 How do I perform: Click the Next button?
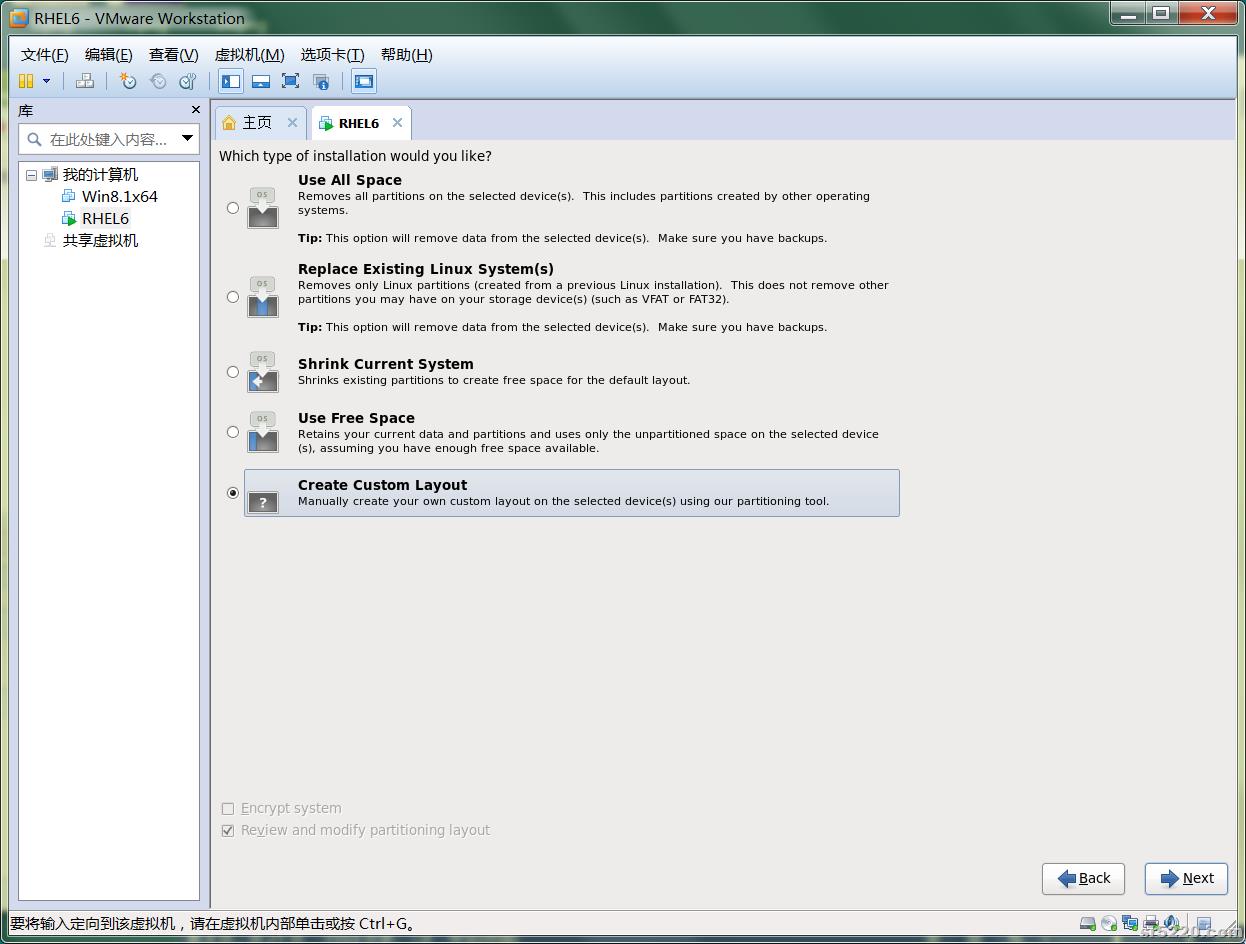pos(1186,878)
